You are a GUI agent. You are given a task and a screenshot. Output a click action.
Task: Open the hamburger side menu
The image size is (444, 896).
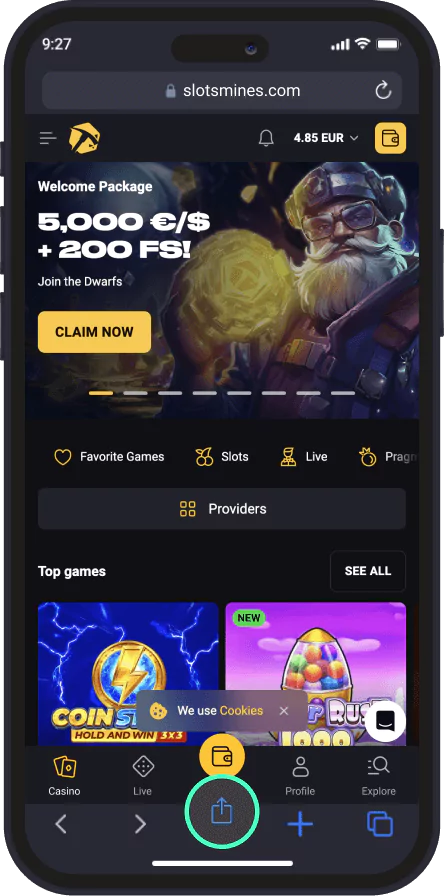tap(48, 138)
